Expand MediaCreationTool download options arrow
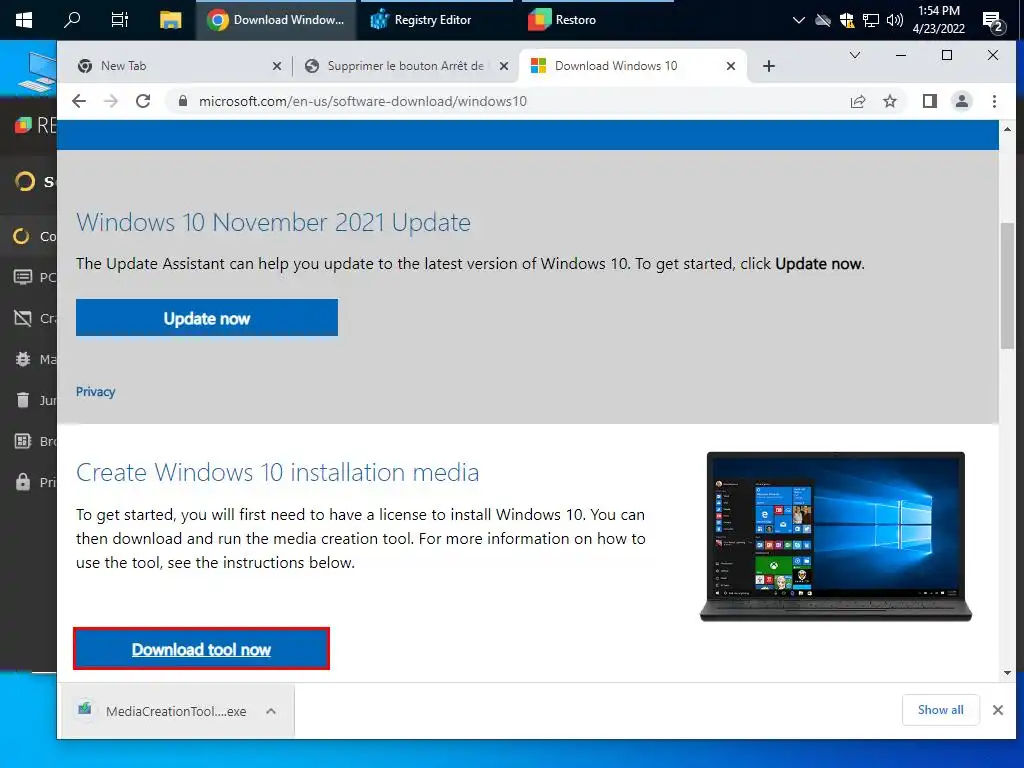1024x768 pixels. tap(271, 711)
